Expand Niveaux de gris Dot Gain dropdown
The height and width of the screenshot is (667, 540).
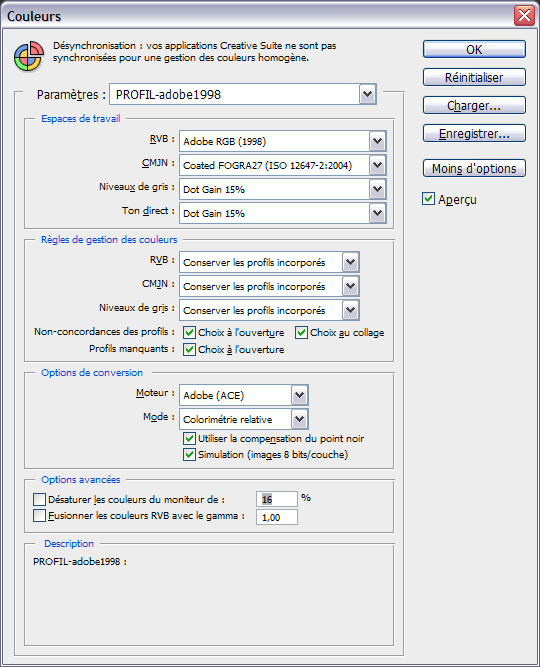click(283, 189)
